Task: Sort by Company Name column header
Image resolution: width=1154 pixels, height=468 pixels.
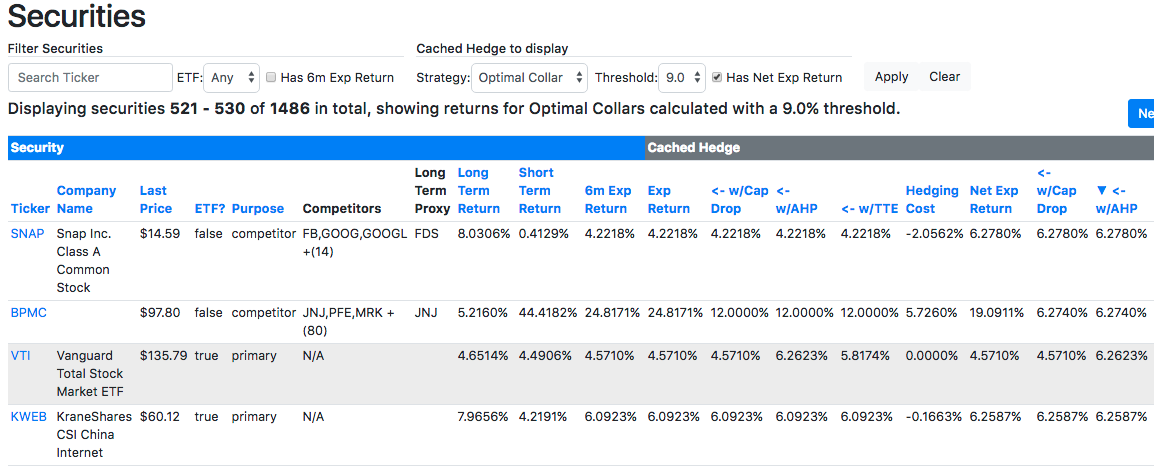Action: tap(86, 199)
